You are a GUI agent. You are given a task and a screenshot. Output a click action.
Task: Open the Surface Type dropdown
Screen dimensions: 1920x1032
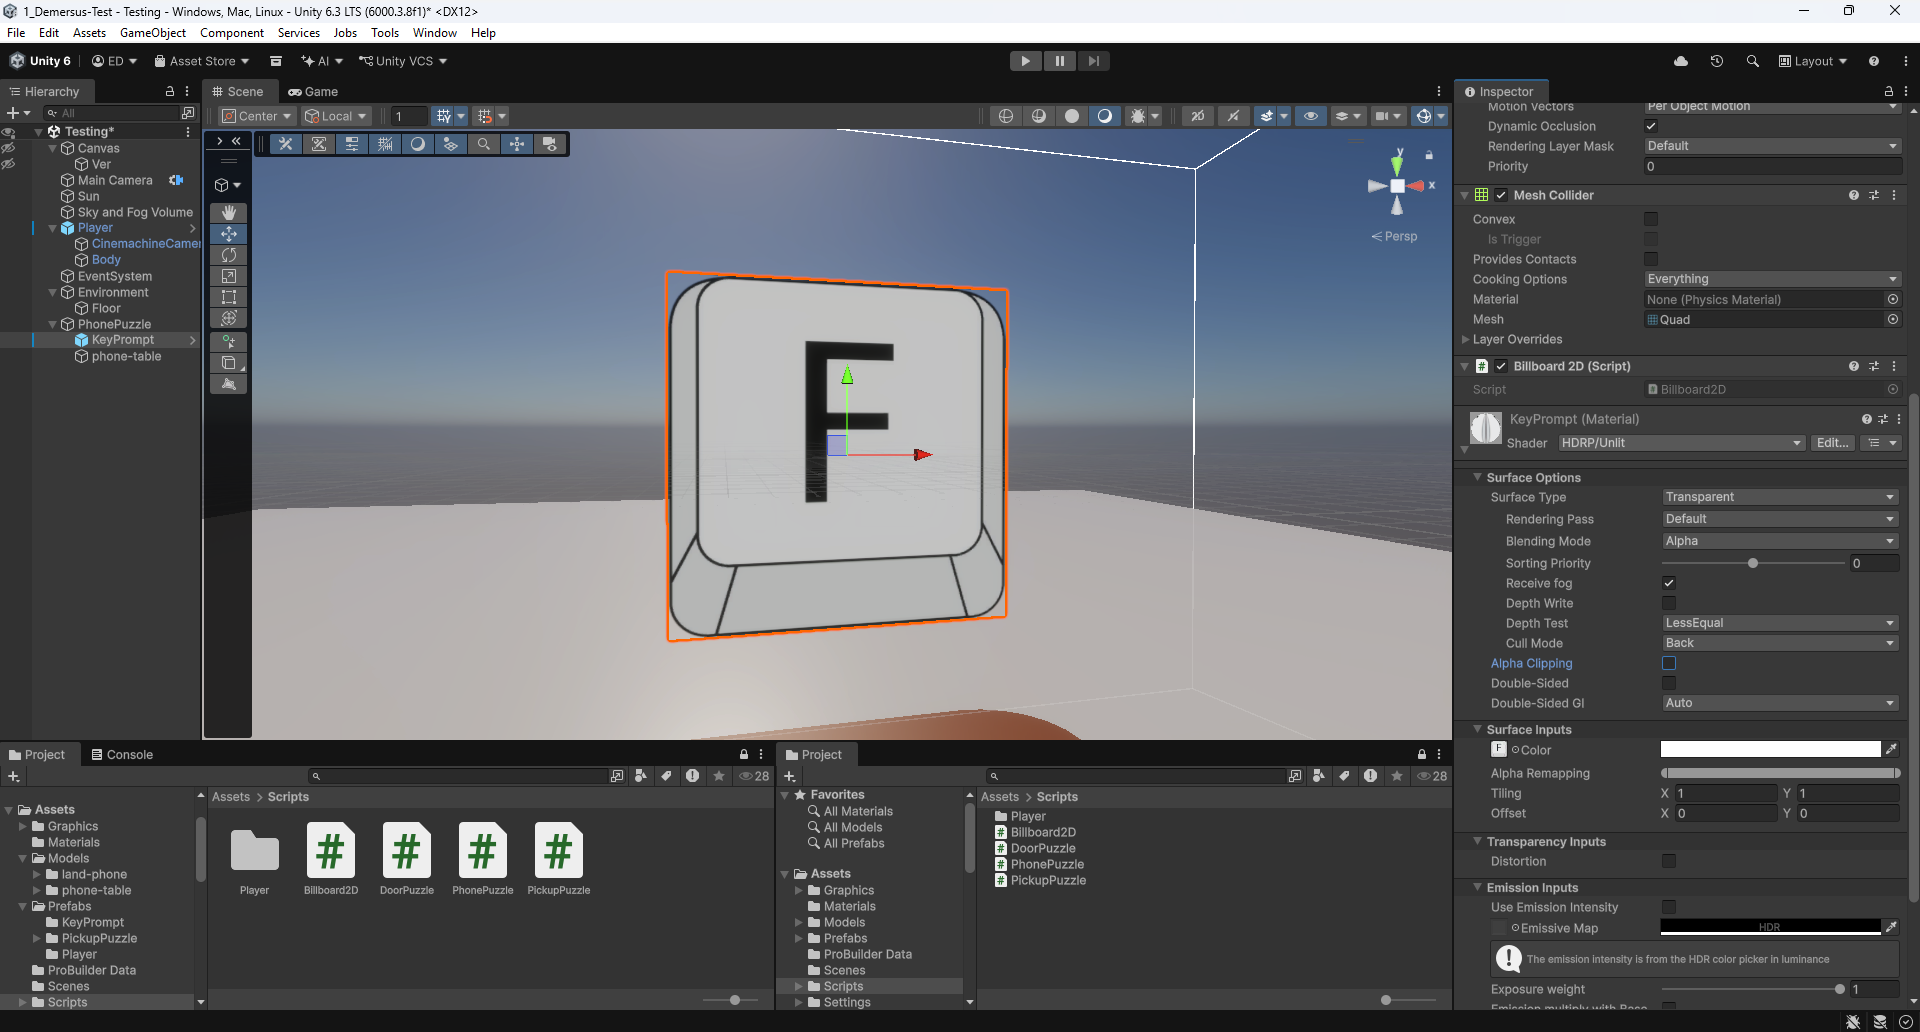[x=1779, y=497]
